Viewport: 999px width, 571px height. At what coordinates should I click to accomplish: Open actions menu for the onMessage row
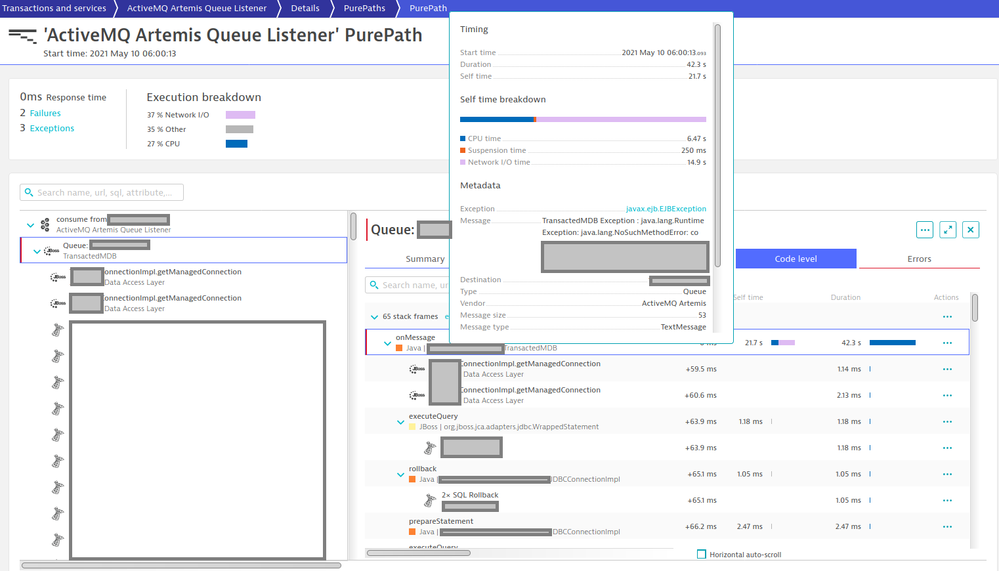coord(947,343)
